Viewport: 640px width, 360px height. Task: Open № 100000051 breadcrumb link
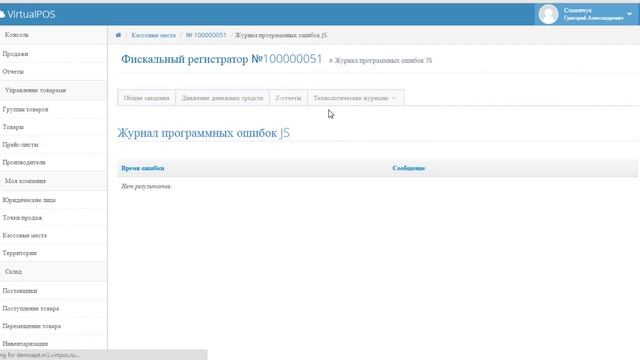click(x=206, y=36)
